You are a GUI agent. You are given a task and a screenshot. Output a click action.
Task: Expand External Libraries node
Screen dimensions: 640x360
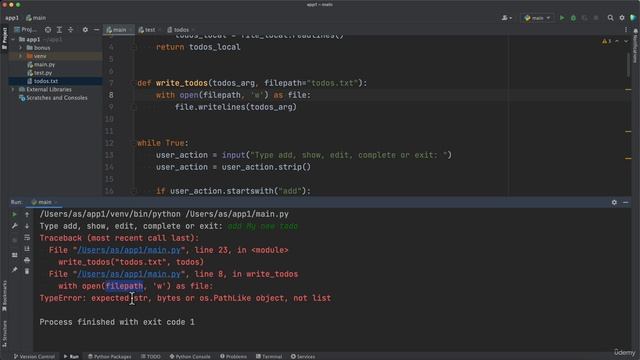coord(13,89)
